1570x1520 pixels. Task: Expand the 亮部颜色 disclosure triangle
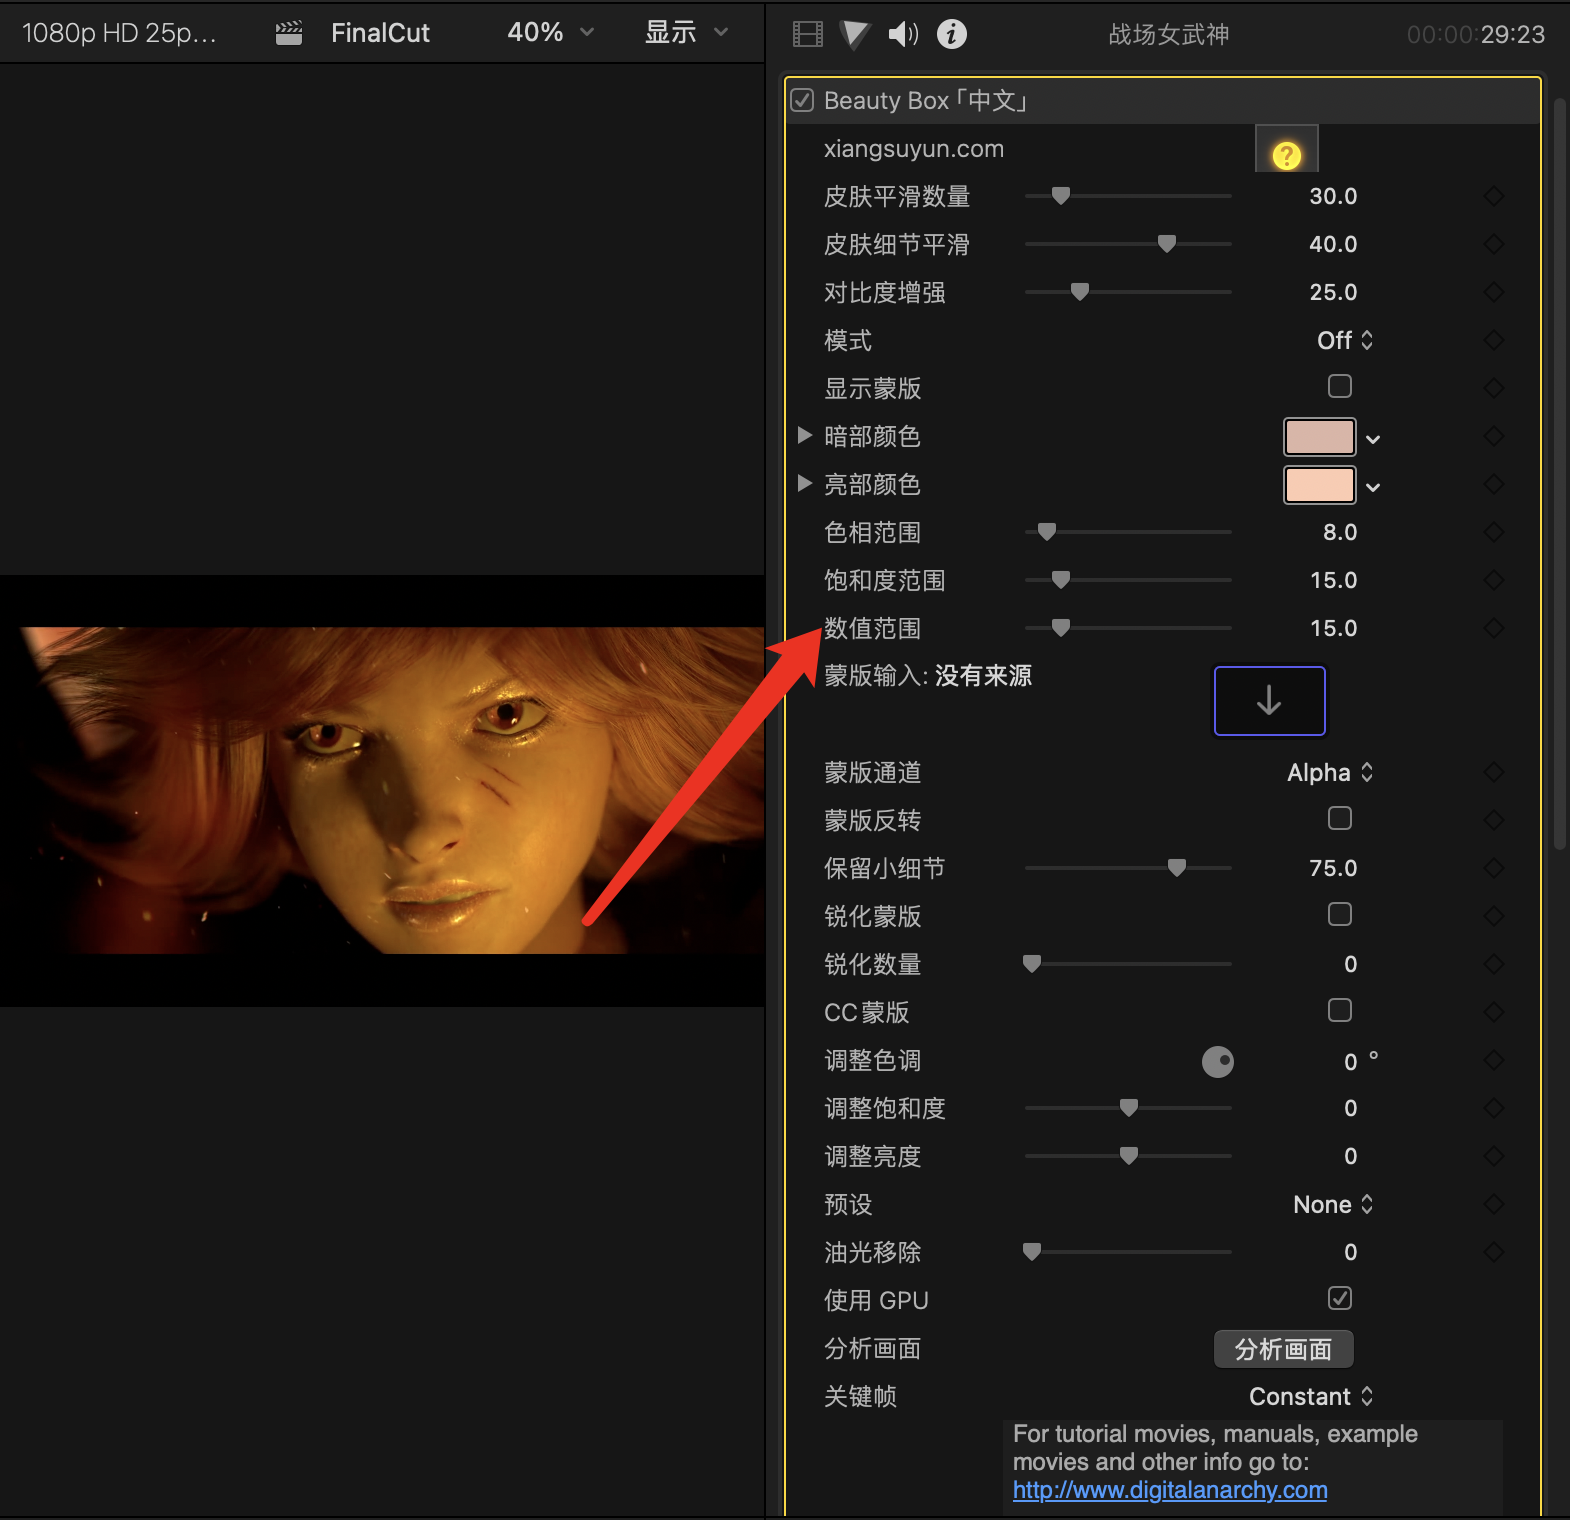(805, 483)
